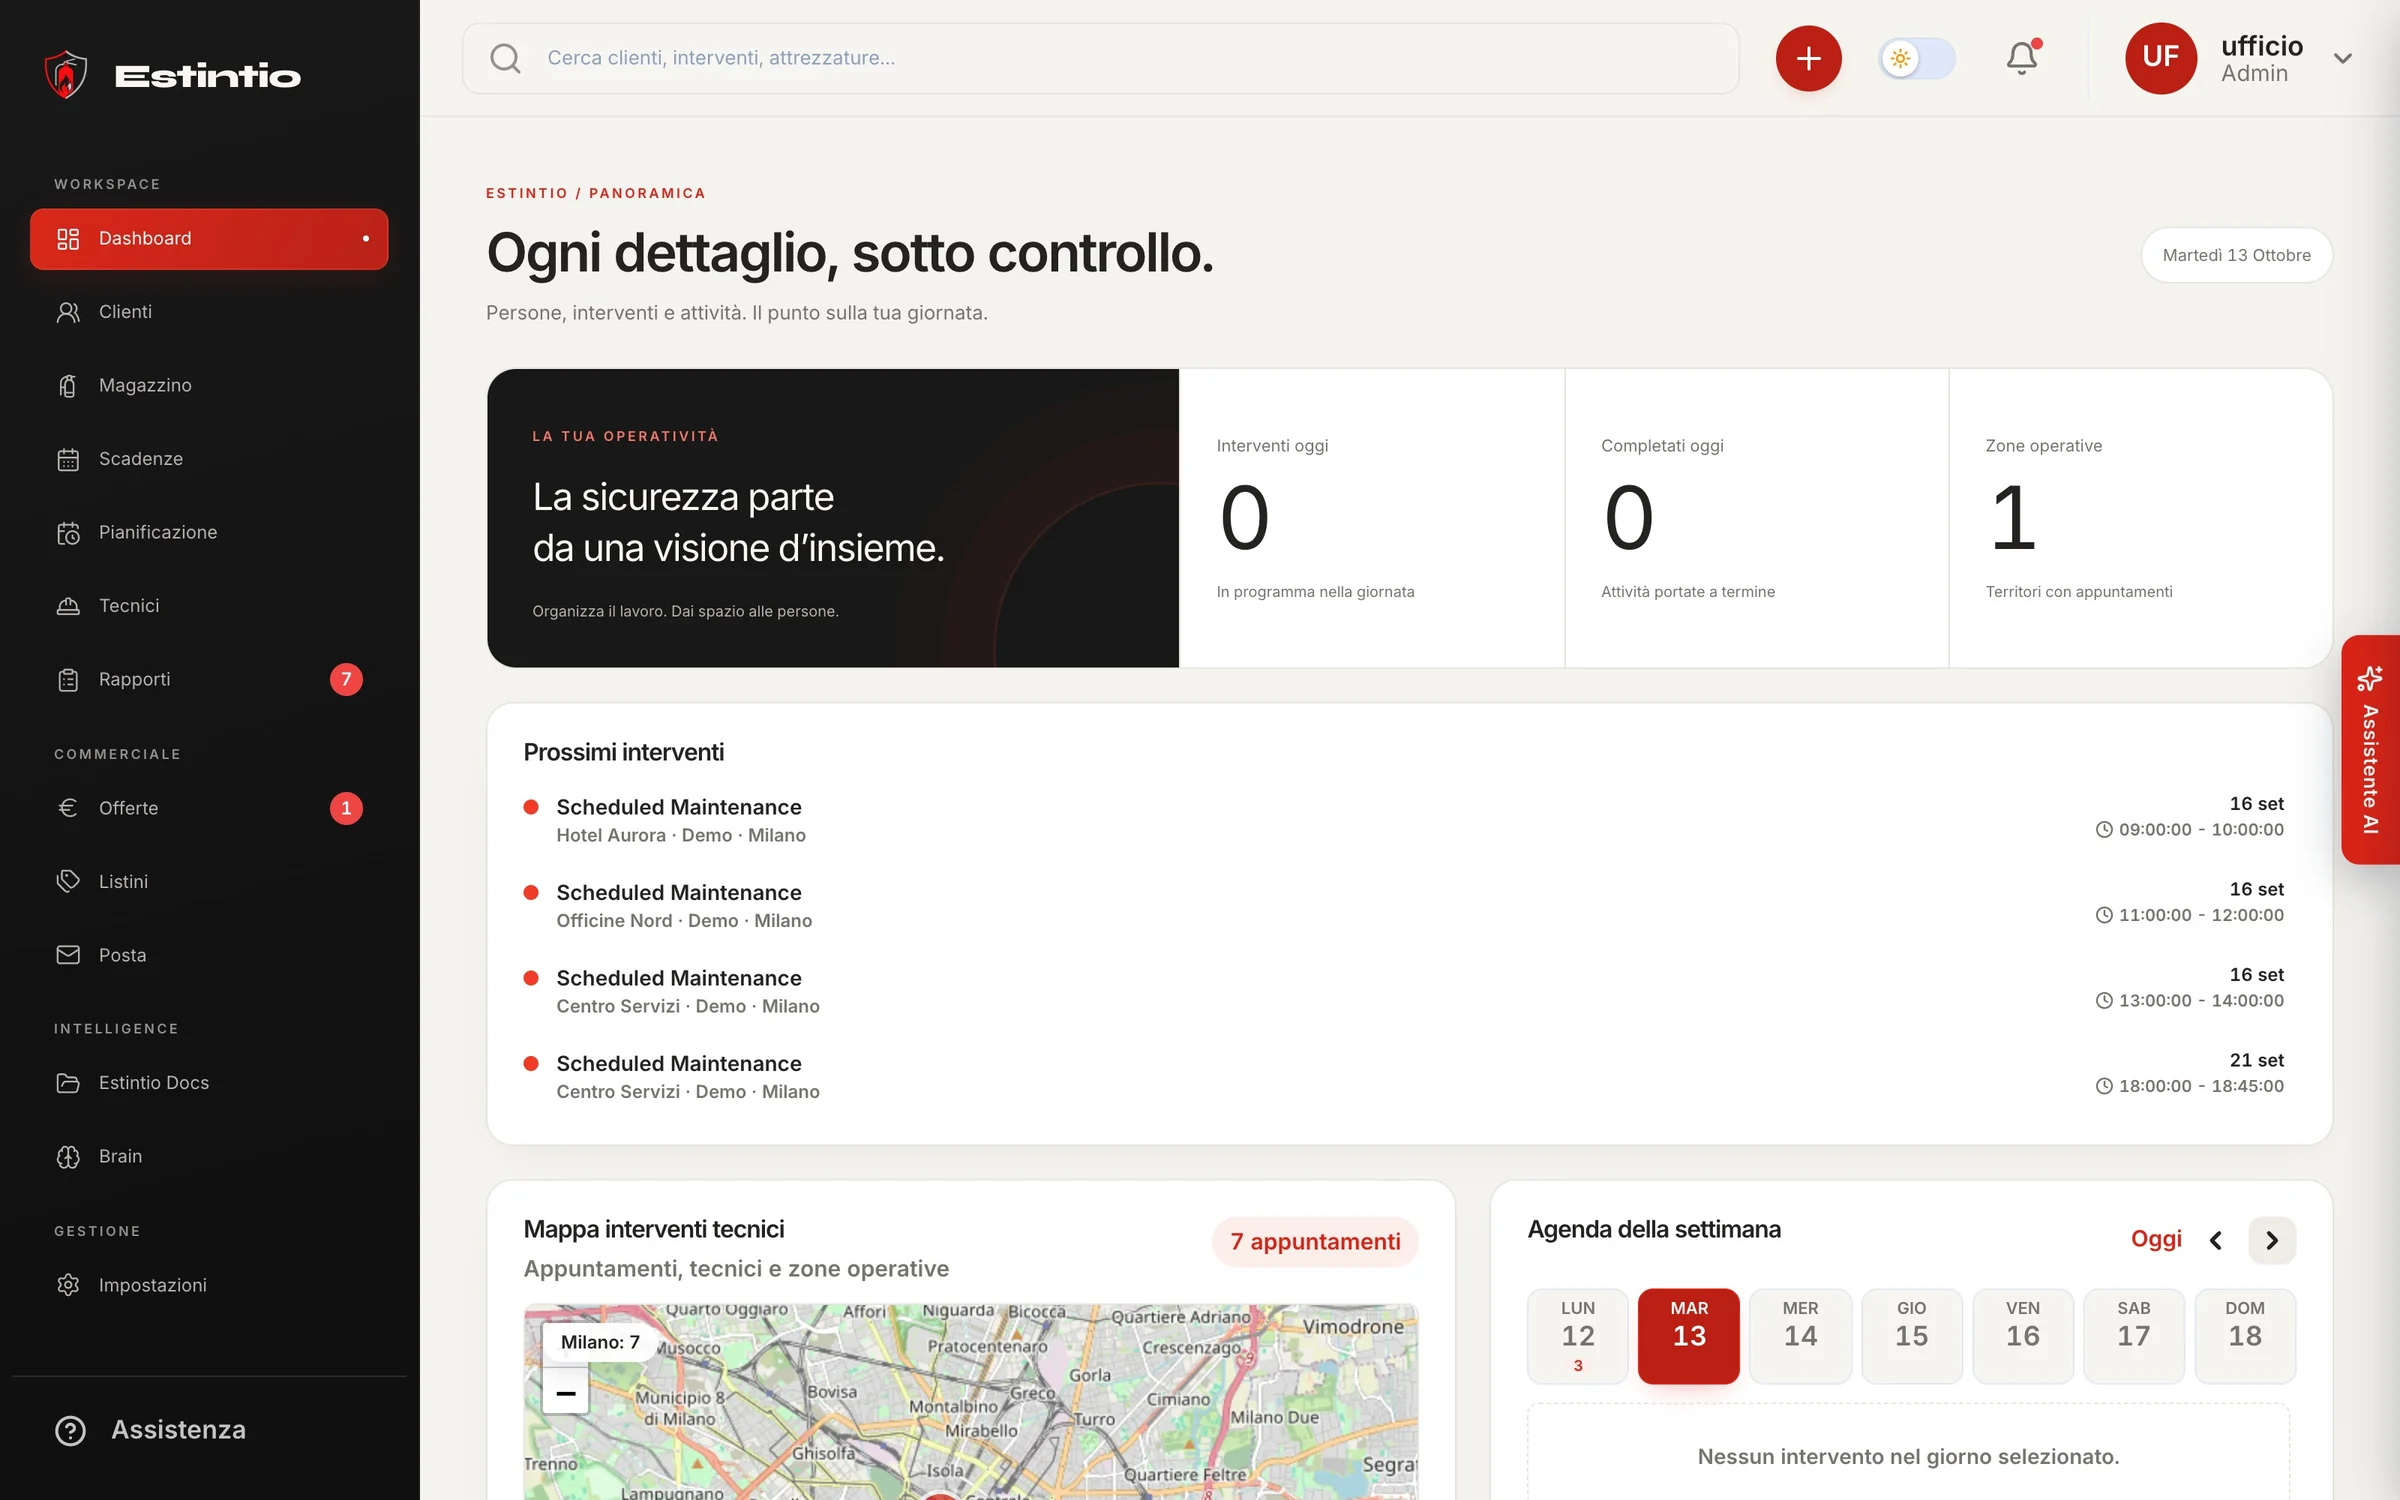Open the 21 set Centro Servizi intervention
Screen dimensions: 2400x1500
(1403, 1077)
